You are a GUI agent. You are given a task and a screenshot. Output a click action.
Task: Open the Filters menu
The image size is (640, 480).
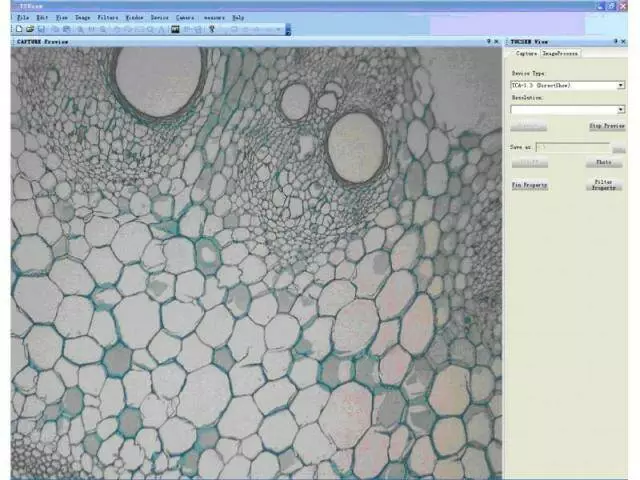click(108, 18)
